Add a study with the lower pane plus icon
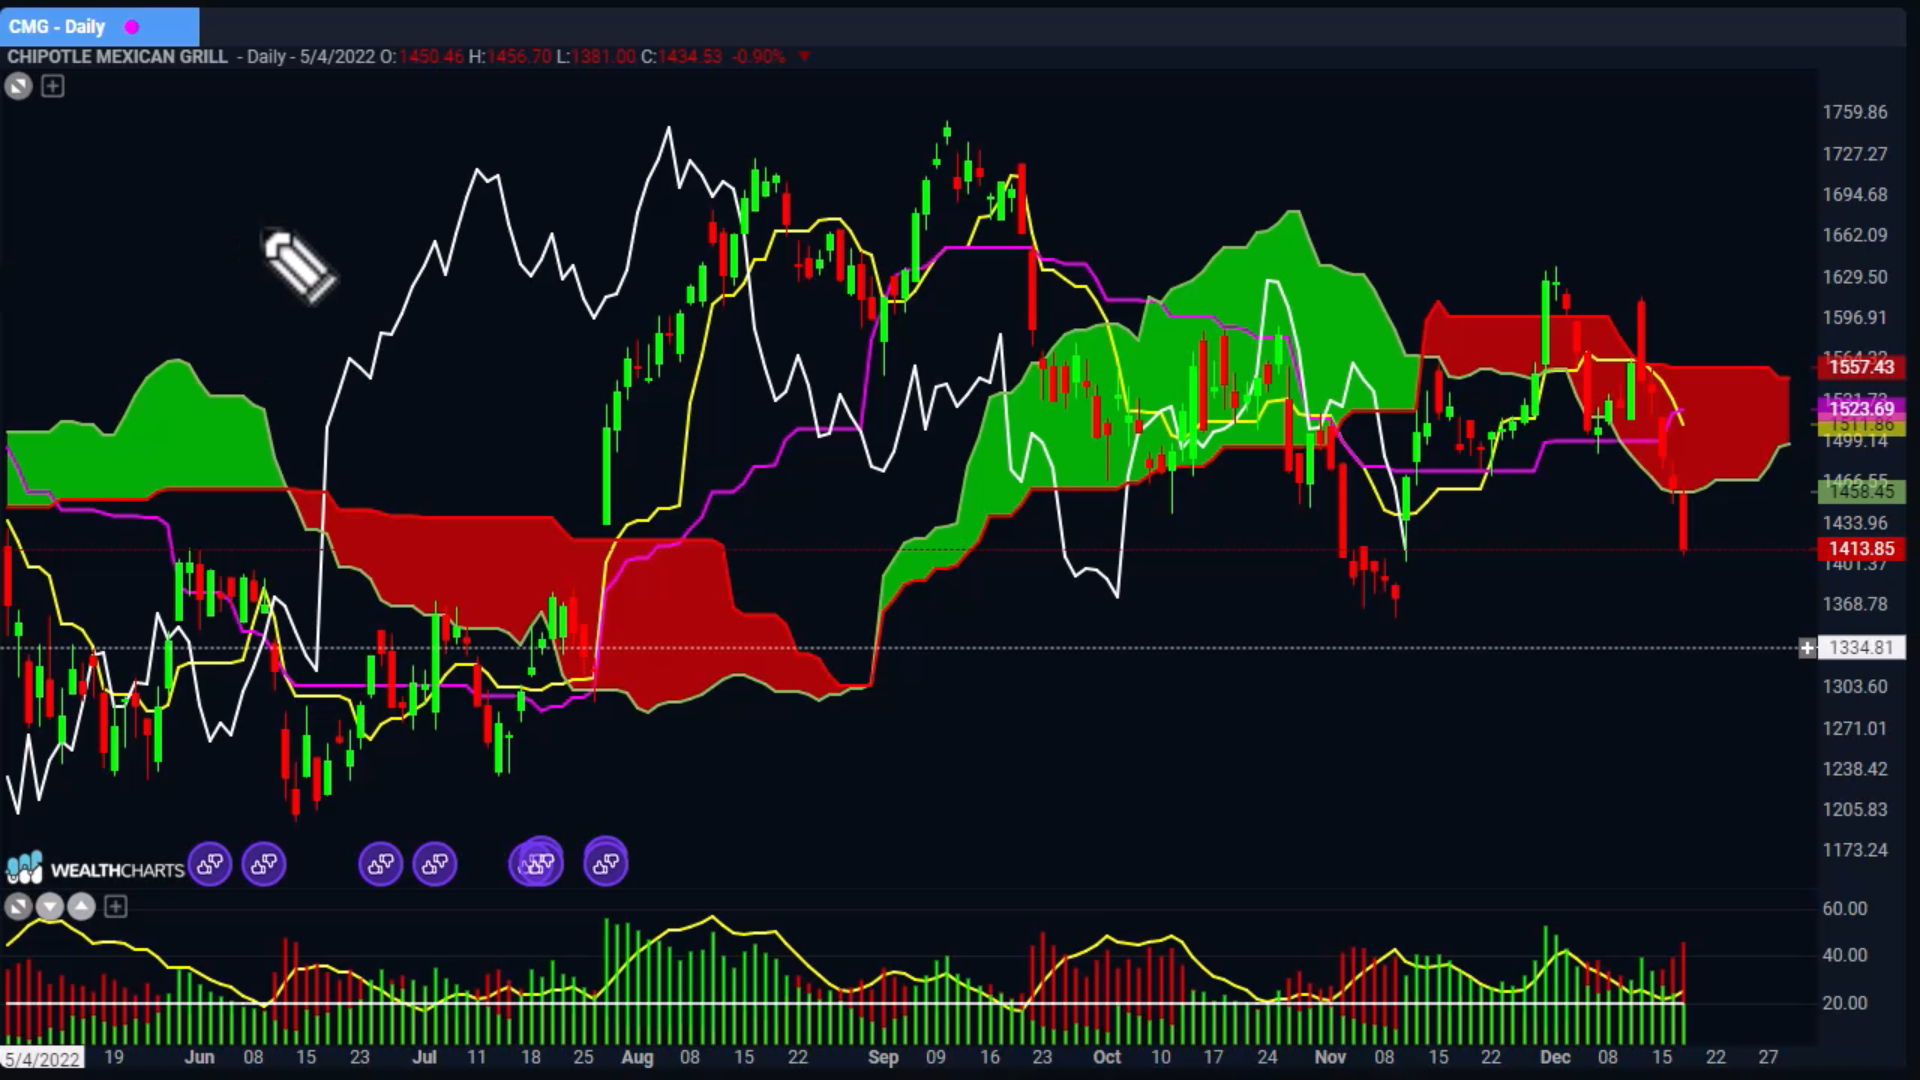The width and height of the screenshot is (1920, 1080). (x=116, y=907)
